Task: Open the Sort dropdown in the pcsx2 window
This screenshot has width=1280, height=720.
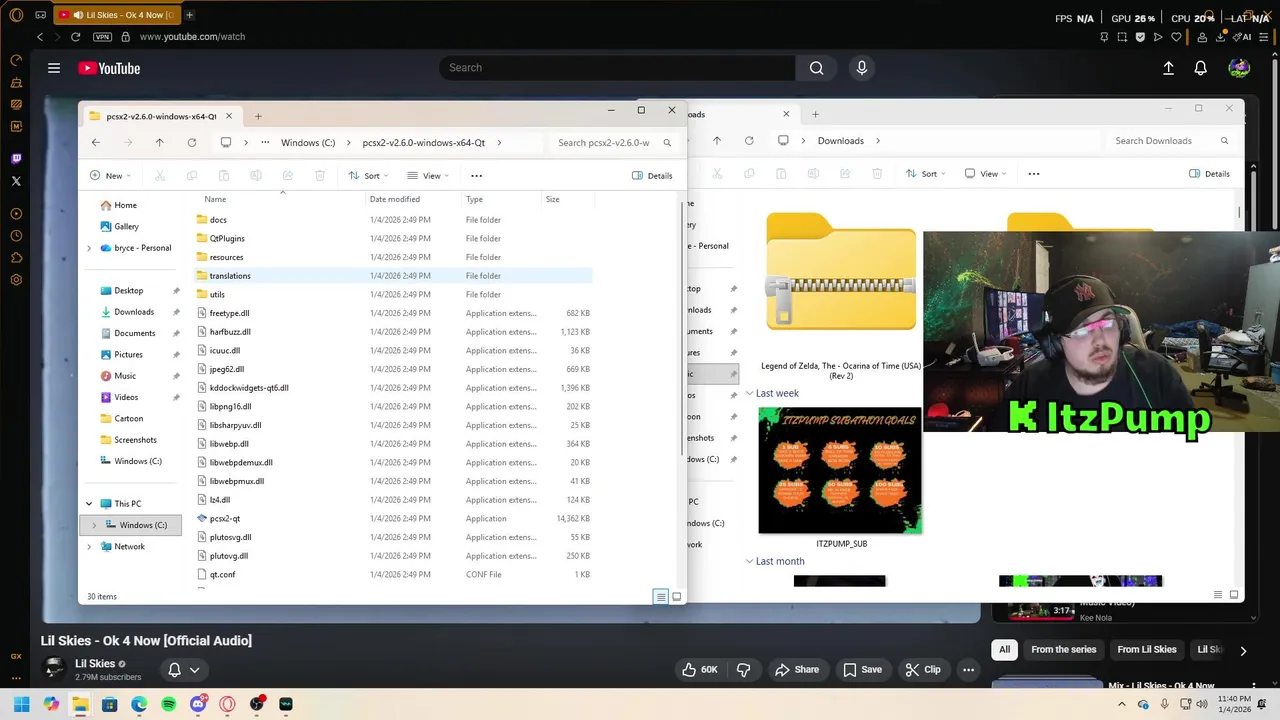Action: tap(368, 176)
